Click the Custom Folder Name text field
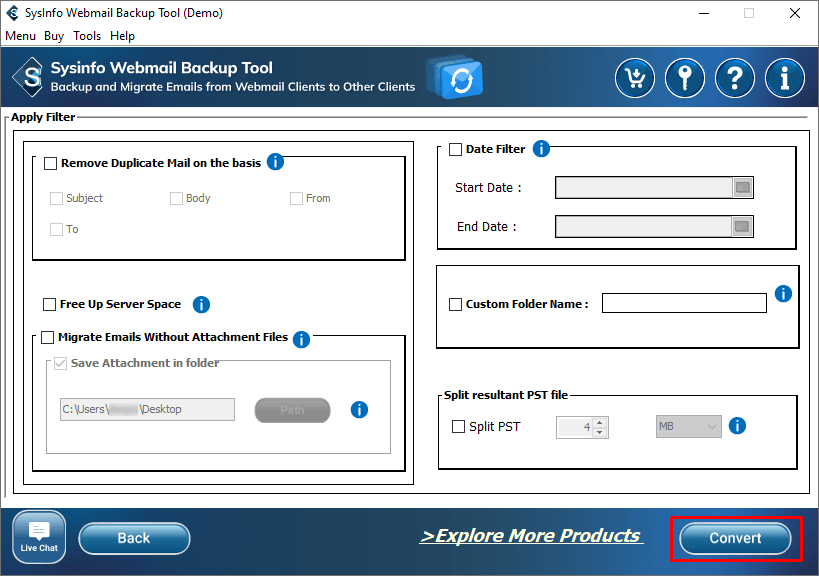This screenshot has height=576, width=819. (684, 303)
